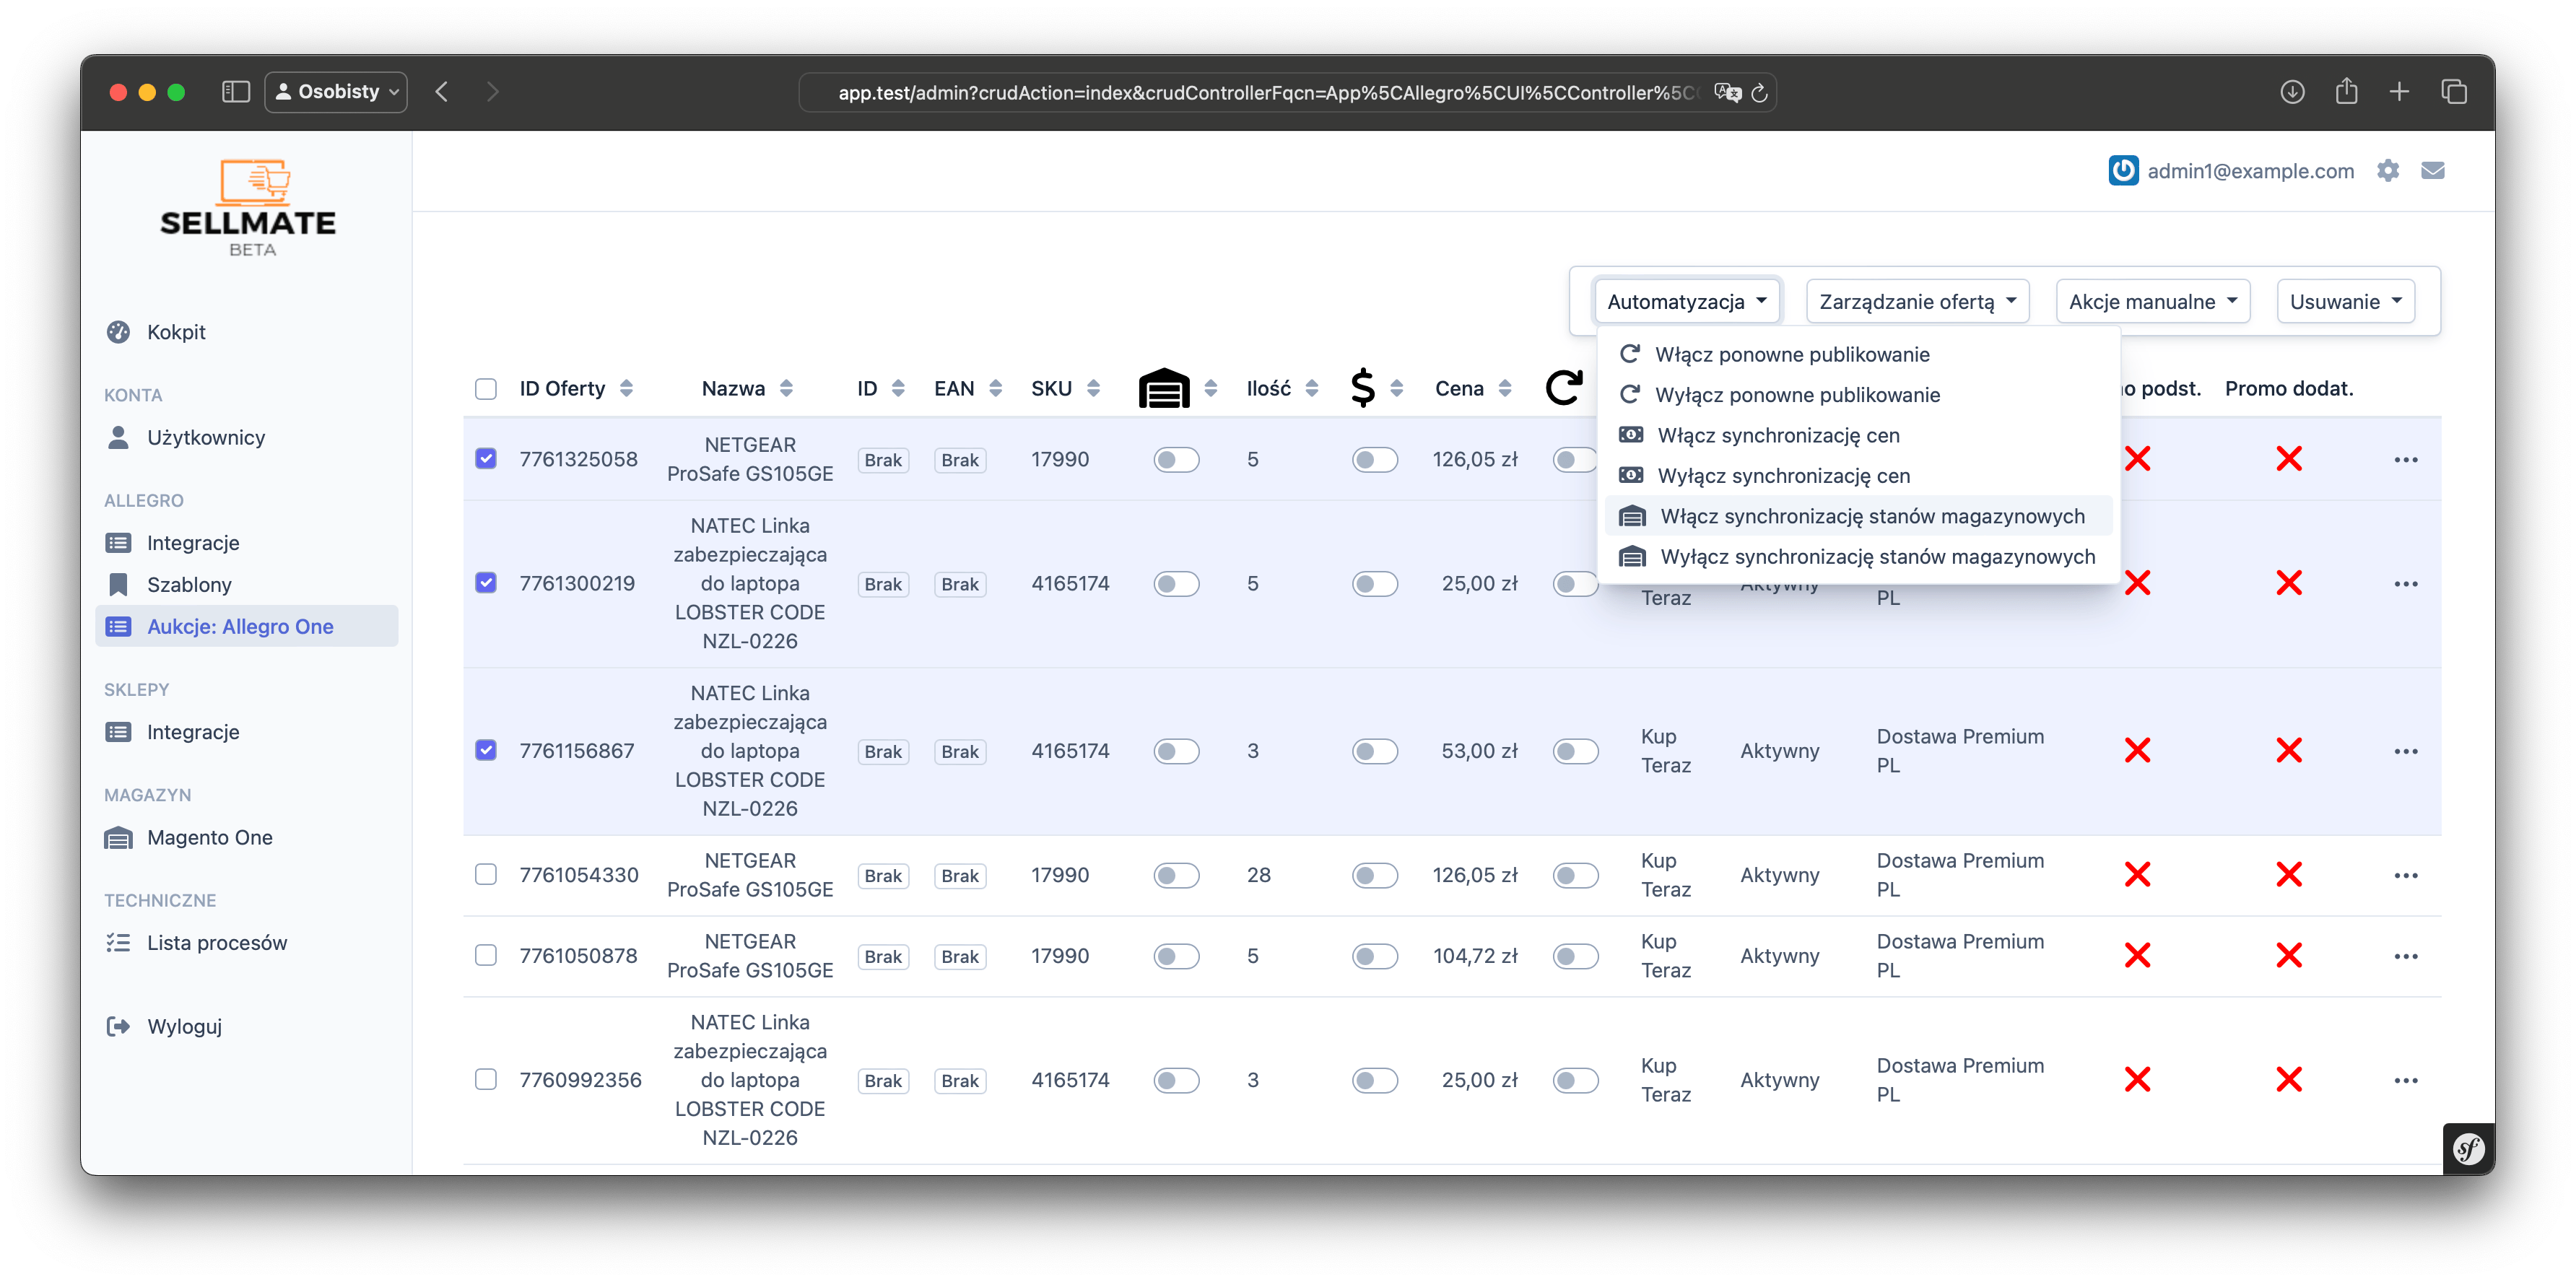
Task: Open row actions for offer 7760992356
Action: 2405,1080
